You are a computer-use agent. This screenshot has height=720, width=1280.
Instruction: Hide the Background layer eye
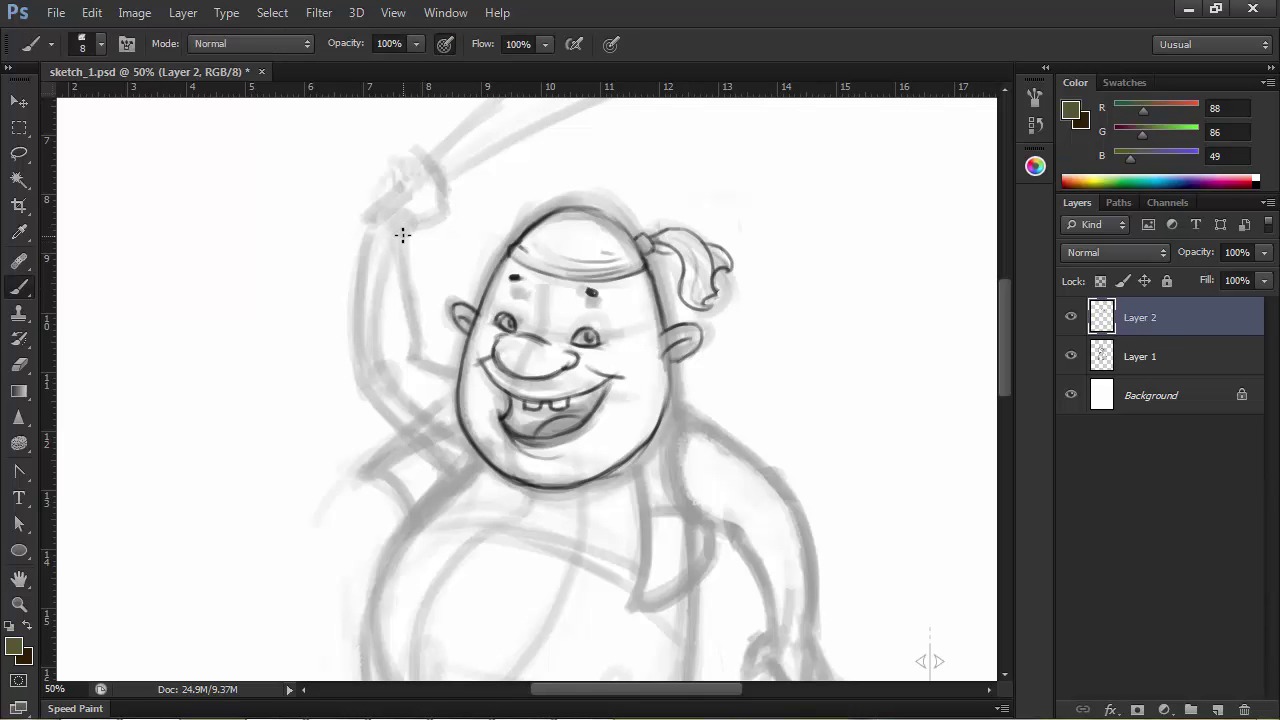1071,395
